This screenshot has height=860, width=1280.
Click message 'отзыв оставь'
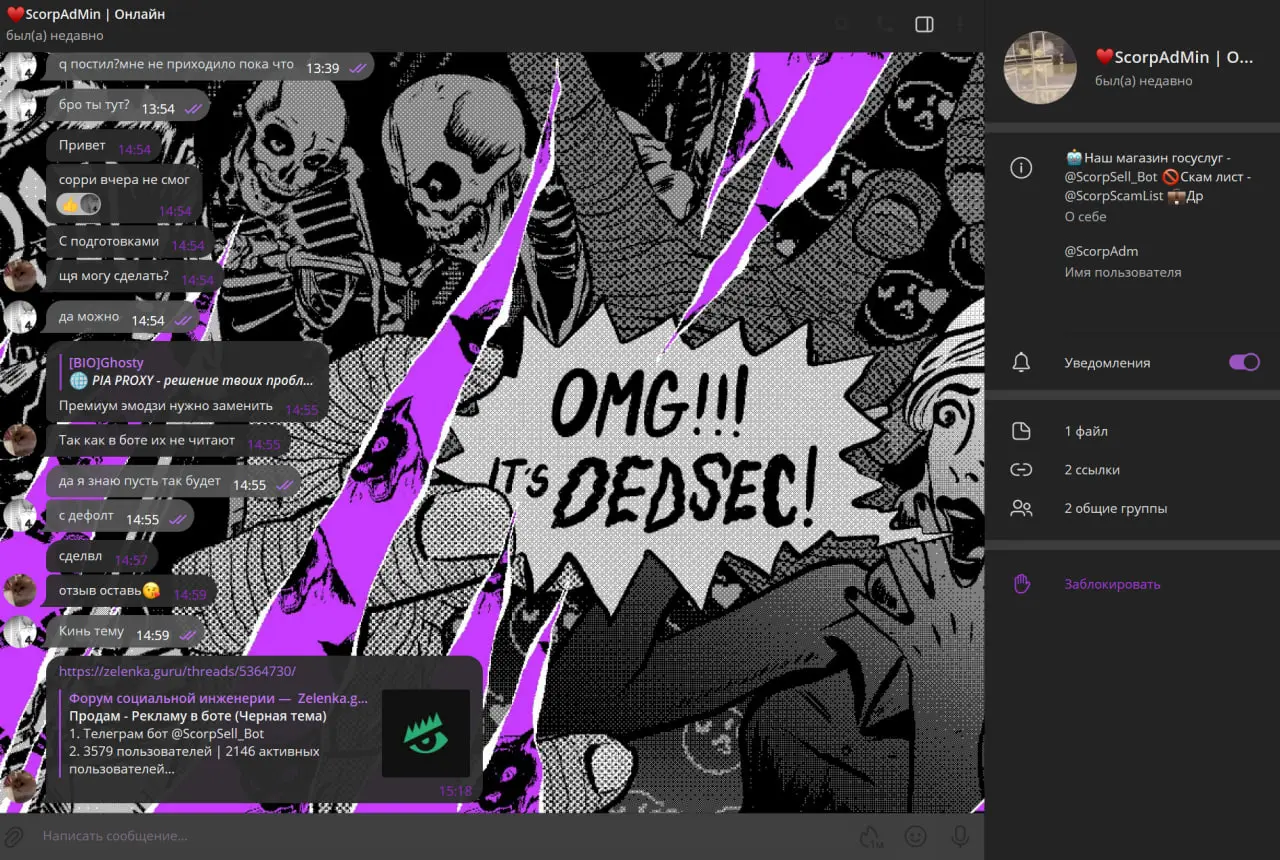130,590
